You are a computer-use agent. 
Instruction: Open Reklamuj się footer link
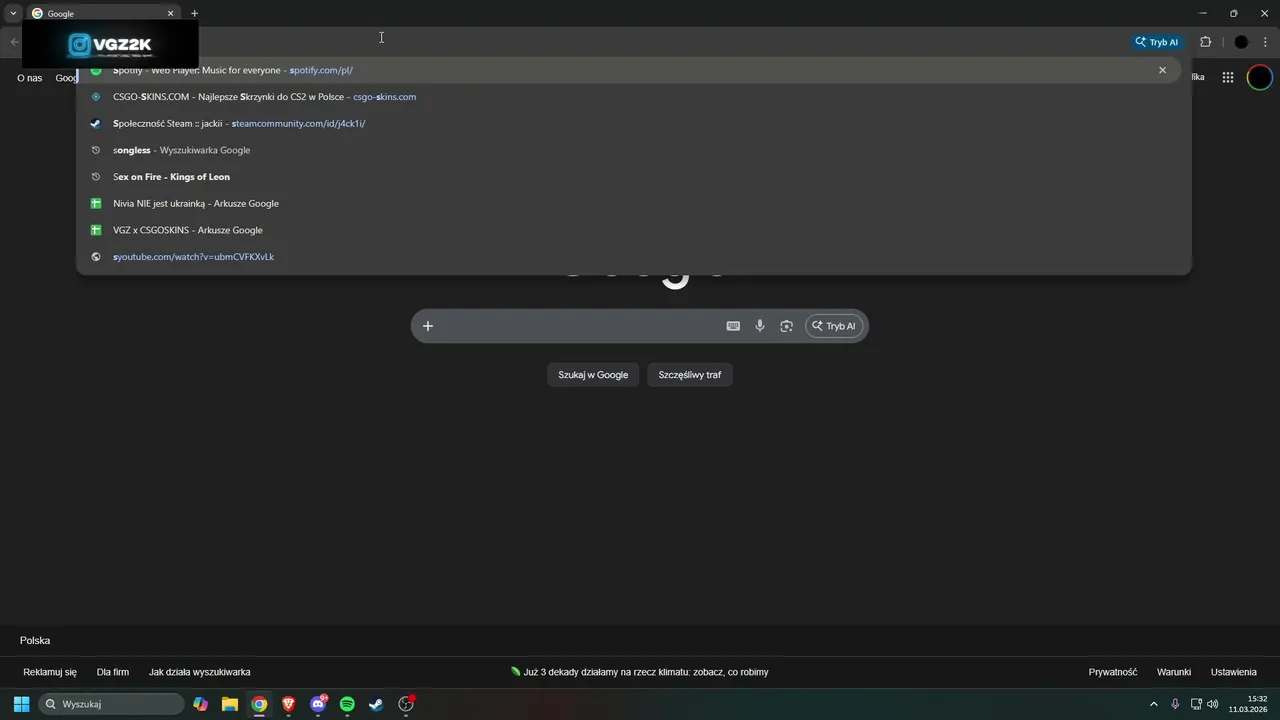coord(50,672)
